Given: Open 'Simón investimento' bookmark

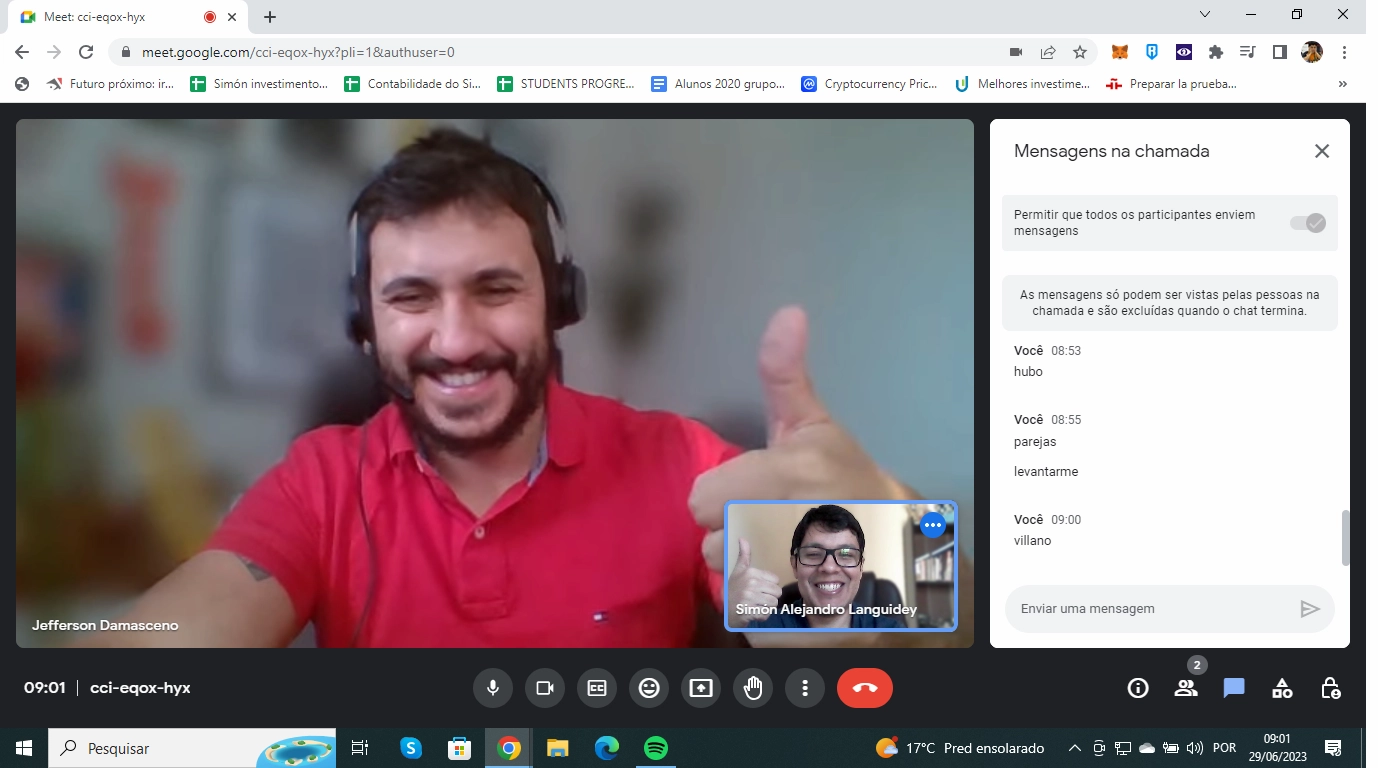Looking at the screenshot, I should click(x=259, y=84).
